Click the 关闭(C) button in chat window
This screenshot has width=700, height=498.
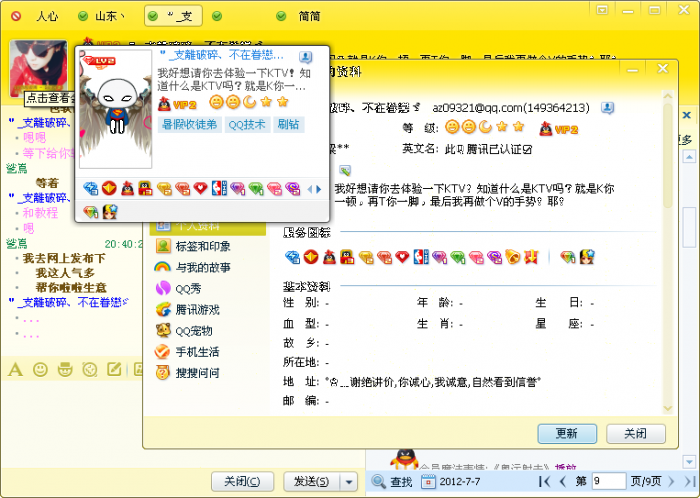click(x=242, y=482)
